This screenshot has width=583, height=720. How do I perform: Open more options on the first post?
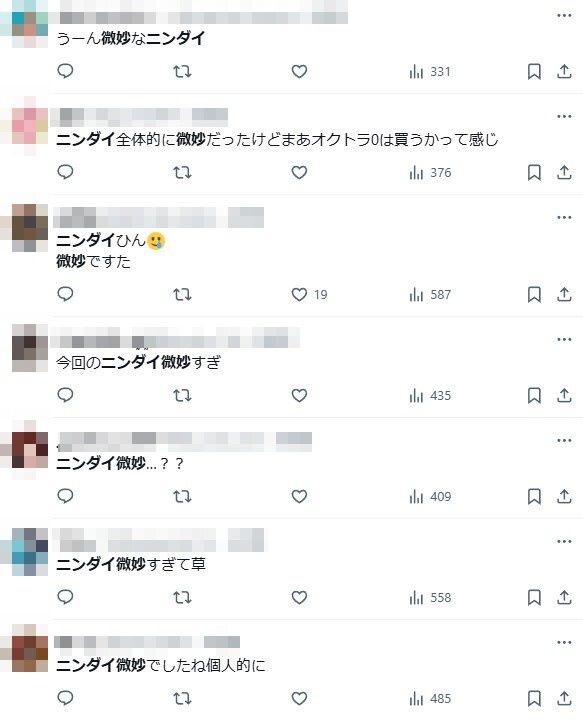[564, 16]
